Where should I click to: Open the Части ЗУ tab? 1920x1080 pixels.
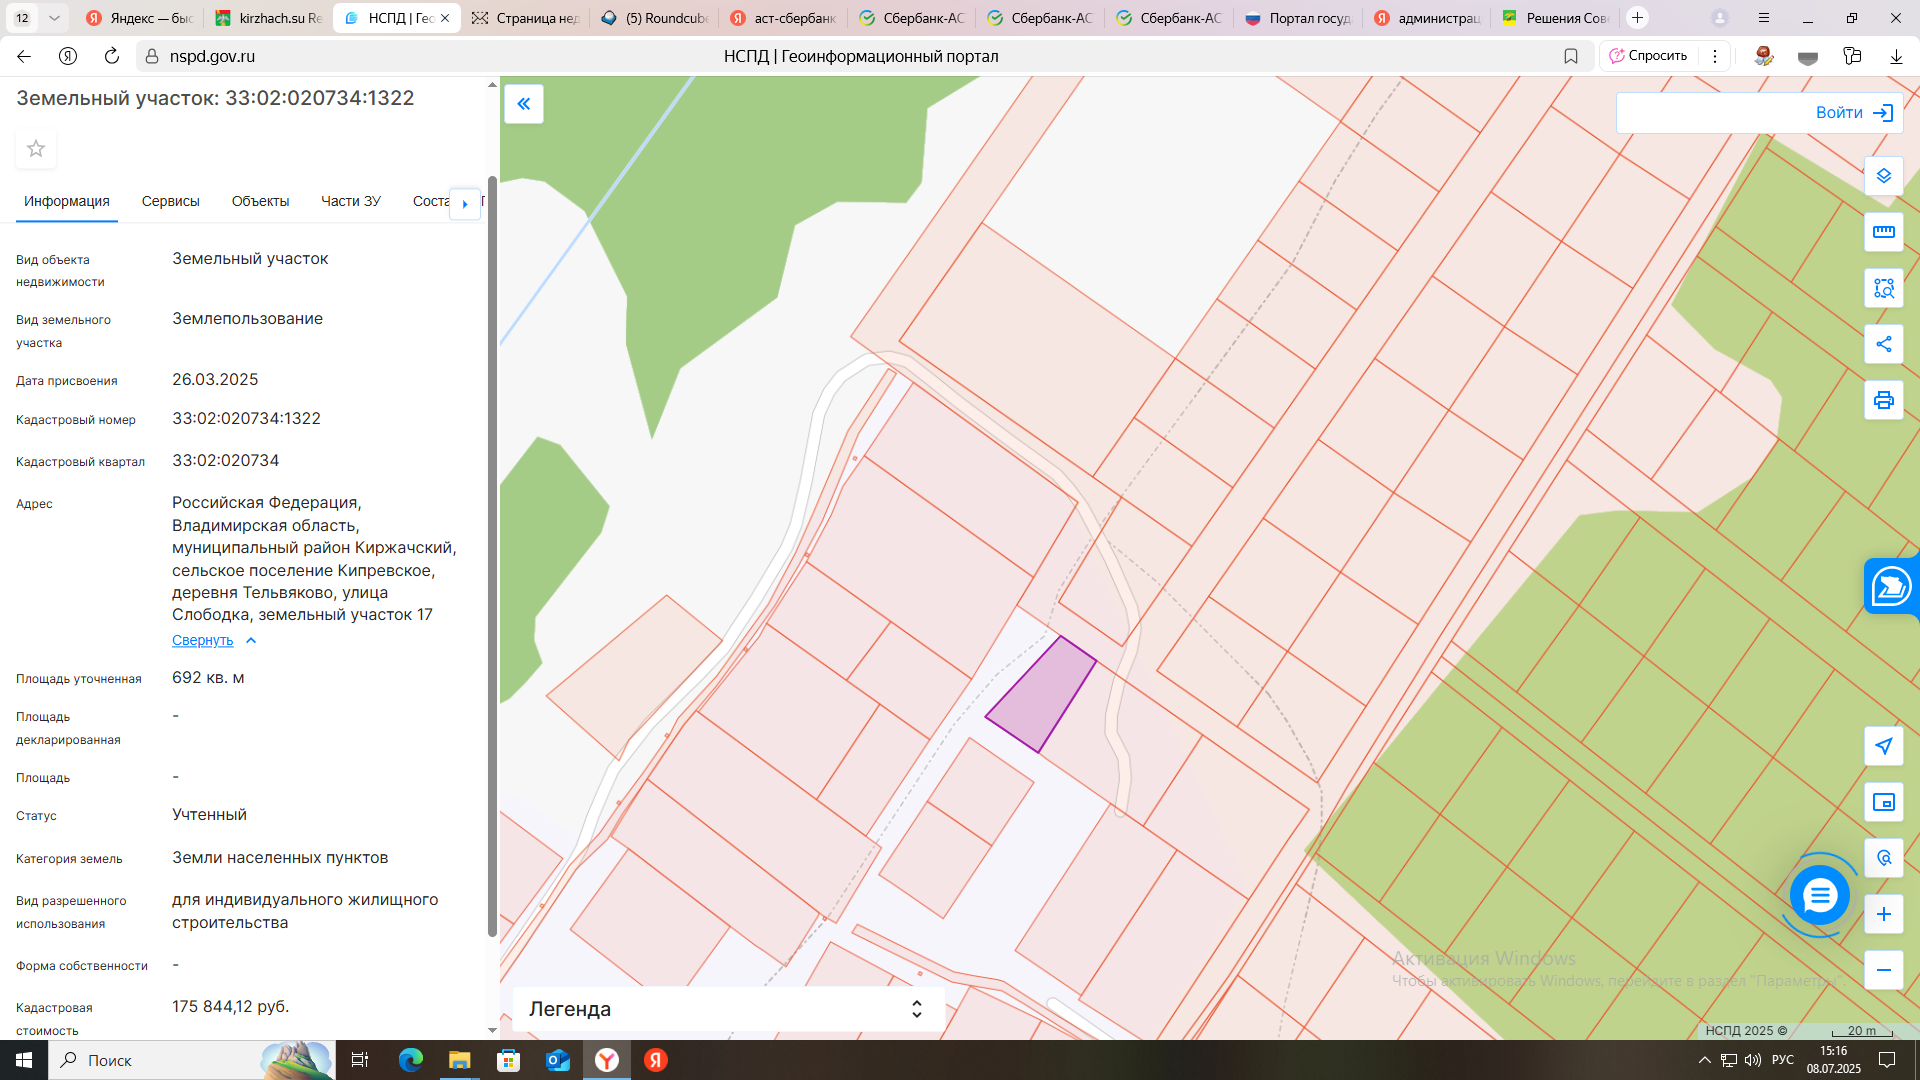point(351,201)
